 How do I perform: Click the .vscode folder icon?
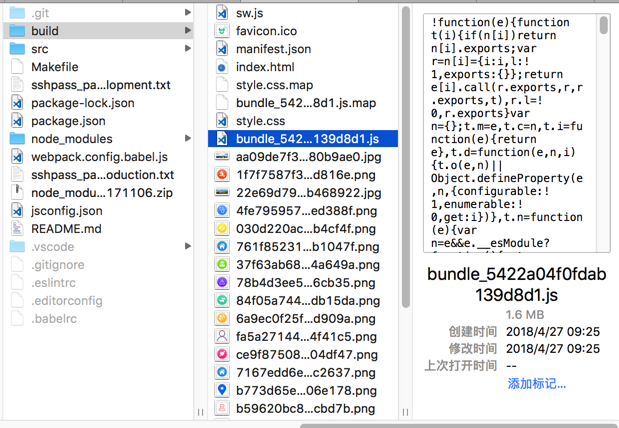17,246
